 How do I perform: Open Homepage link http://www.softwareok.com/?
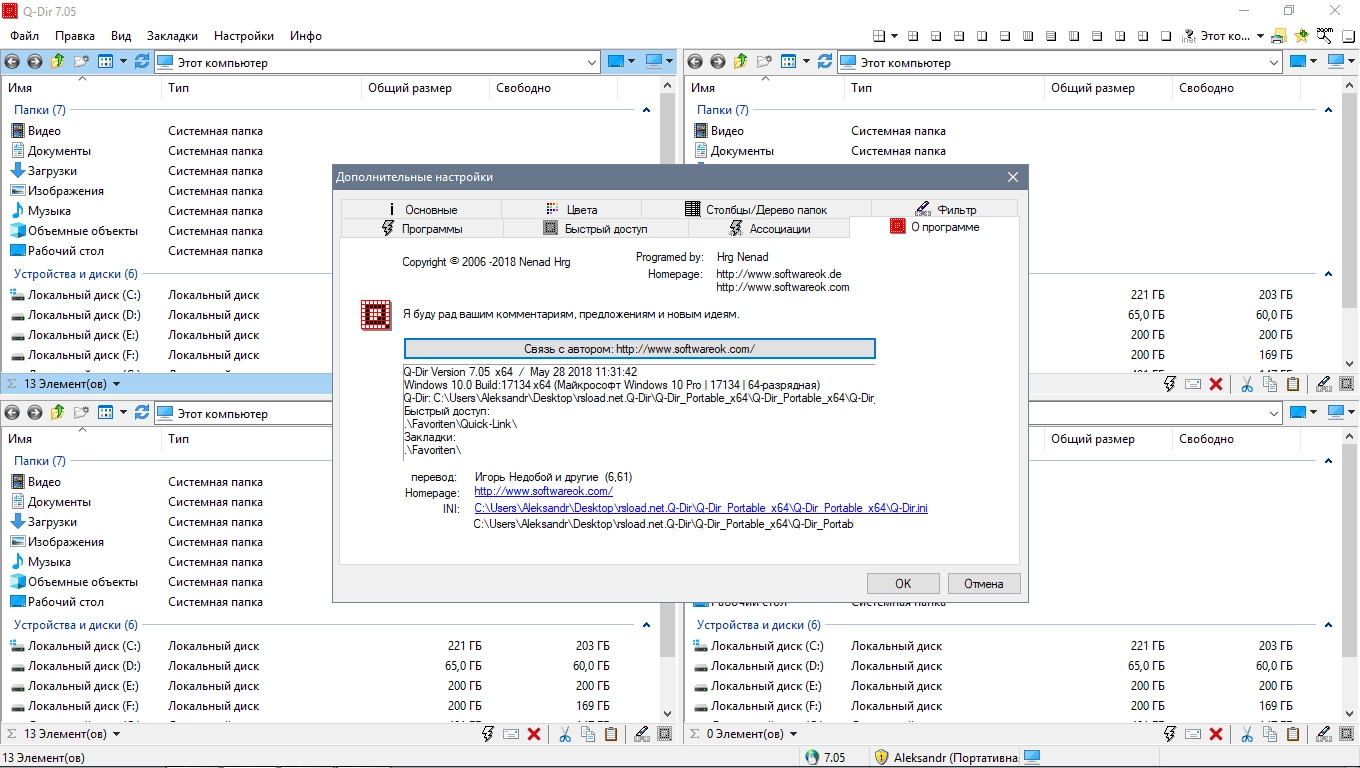click(x=543, y=492)
